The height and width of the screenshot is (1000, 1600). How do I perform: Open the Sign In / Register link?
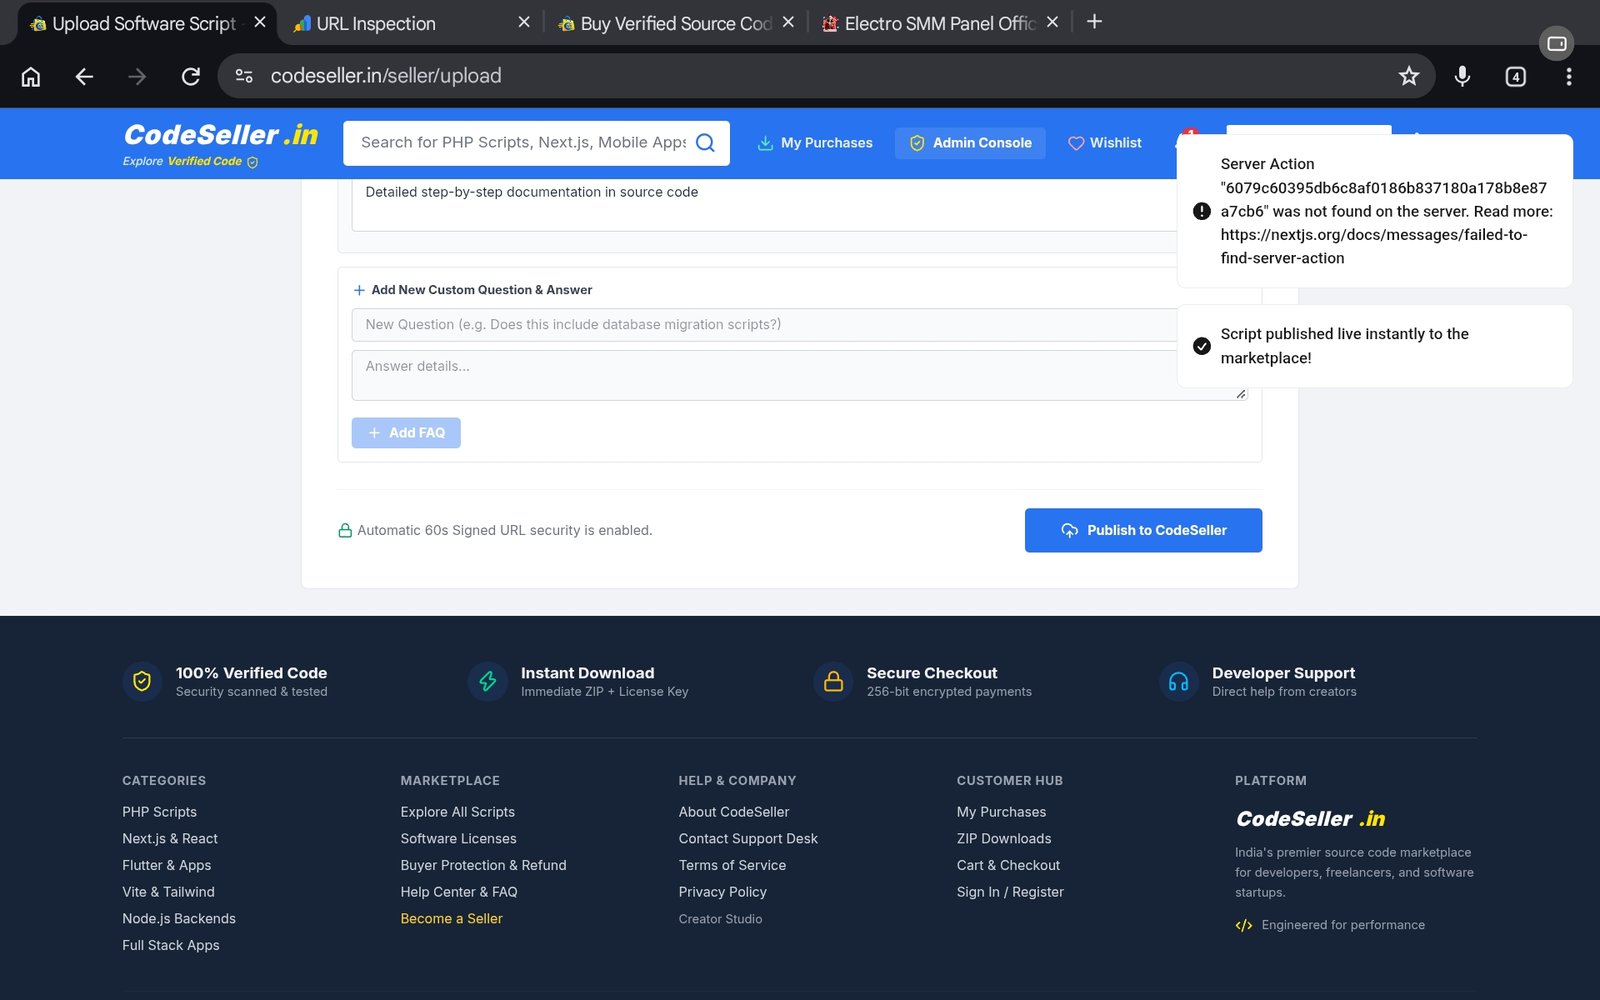click(x=1010, y=892)
